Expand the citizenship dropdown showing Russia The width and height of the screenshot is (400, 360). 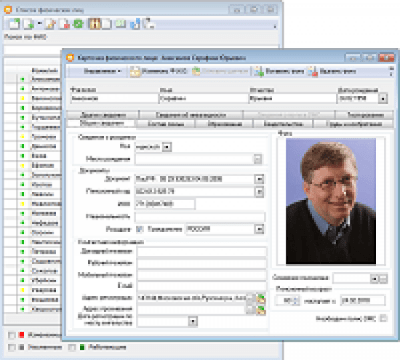[259, 229]
